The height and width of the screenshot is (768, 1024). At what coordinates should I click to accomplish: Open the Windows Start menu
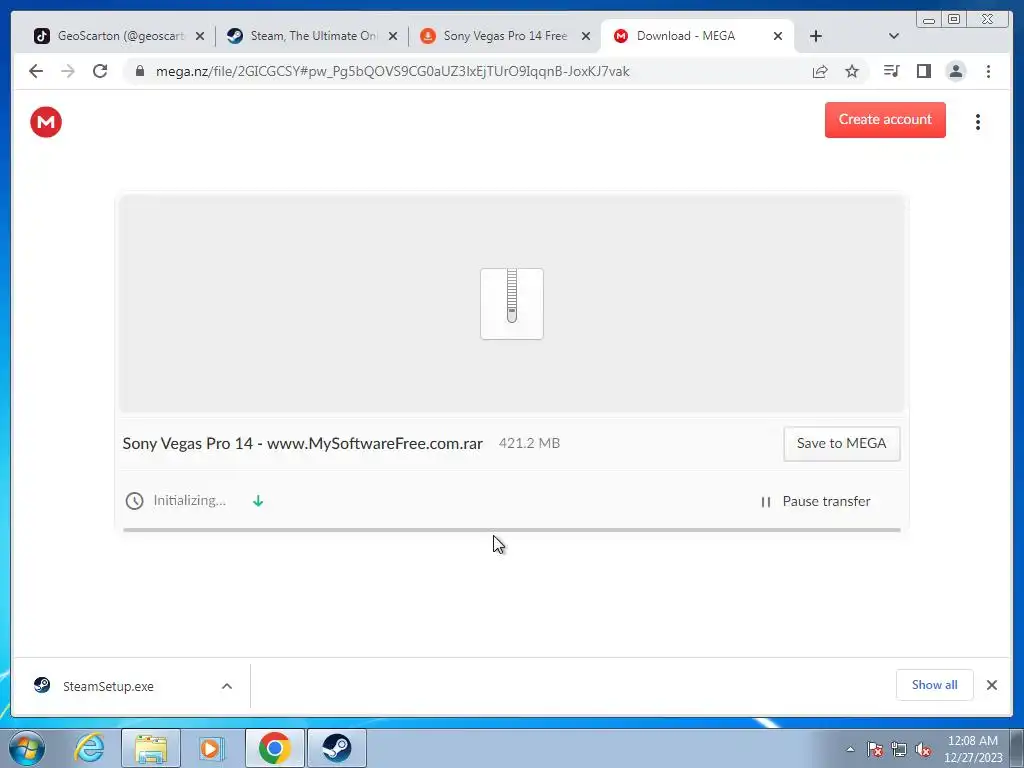coord(27,748)
